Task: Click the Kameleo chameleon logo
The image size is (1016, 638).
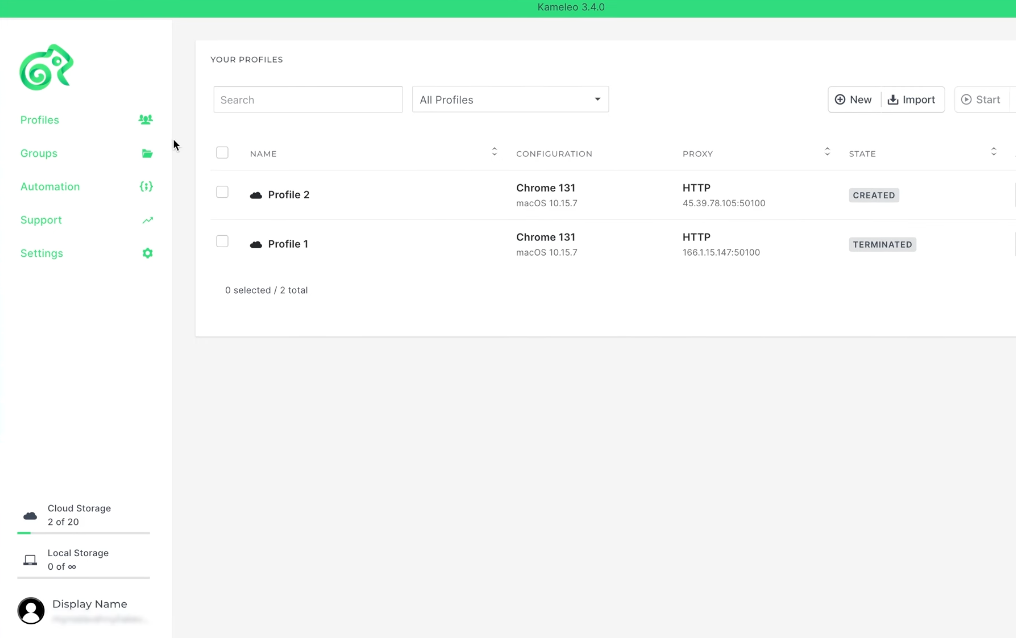Action: point(46,67)
